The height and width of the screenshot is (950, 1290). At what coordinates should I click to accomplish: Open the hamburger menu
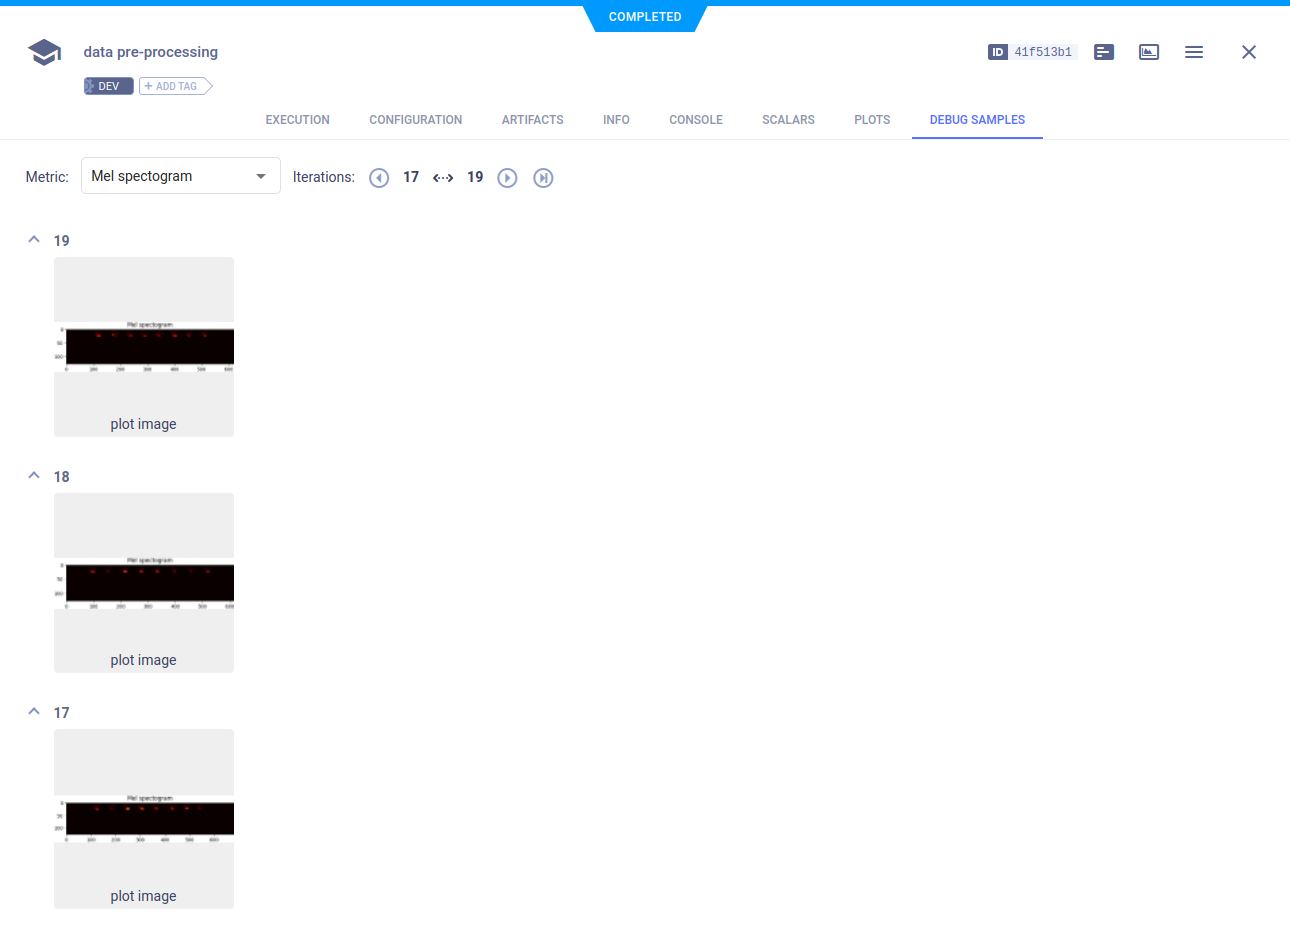(1194, 52)
